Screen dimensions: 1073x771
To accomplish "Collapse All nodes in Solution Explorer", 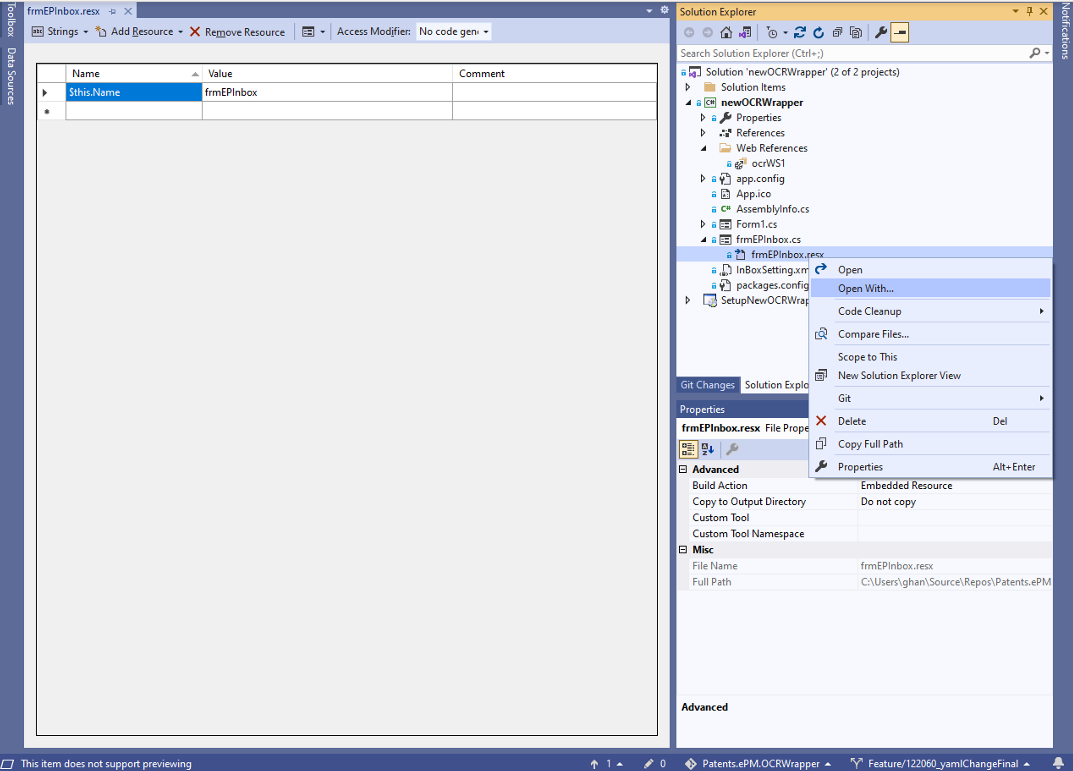I will click(x=838, y=32).
